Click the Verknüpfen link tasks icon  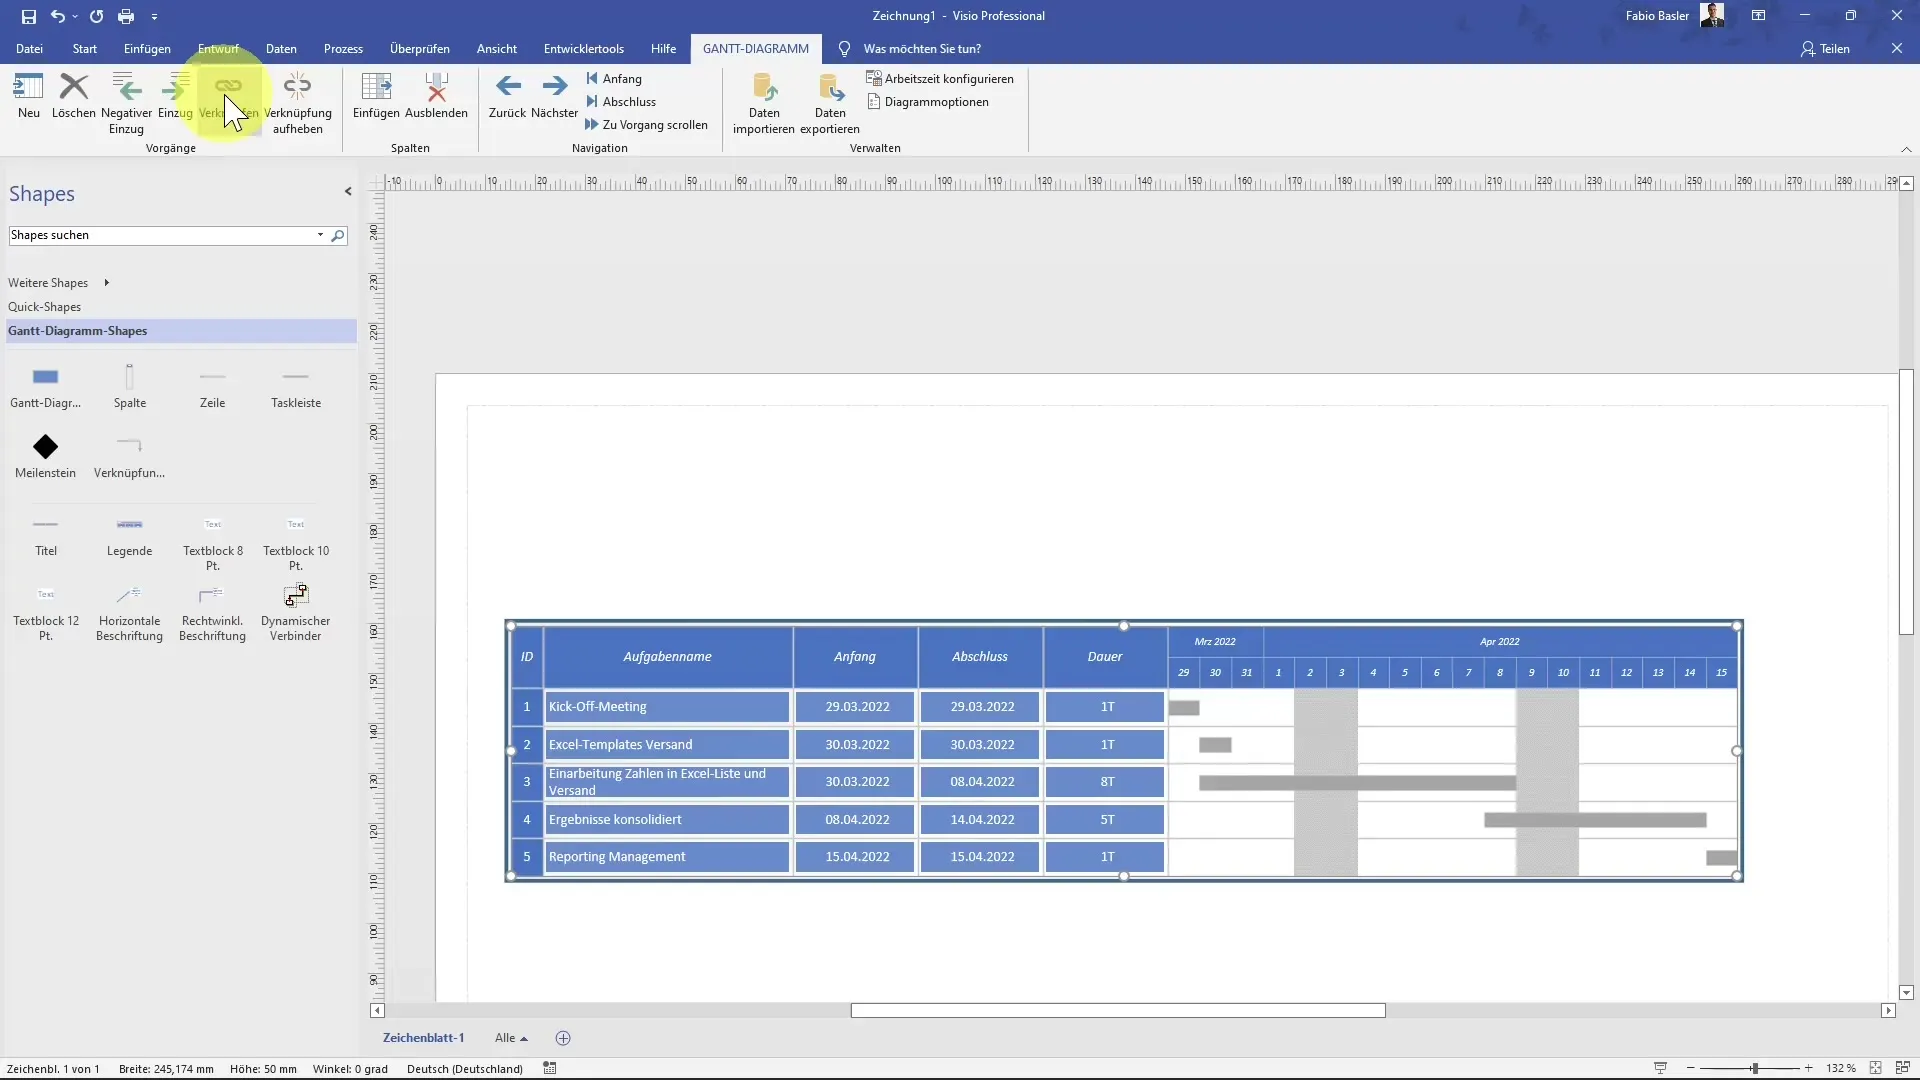tap(228, 96)
